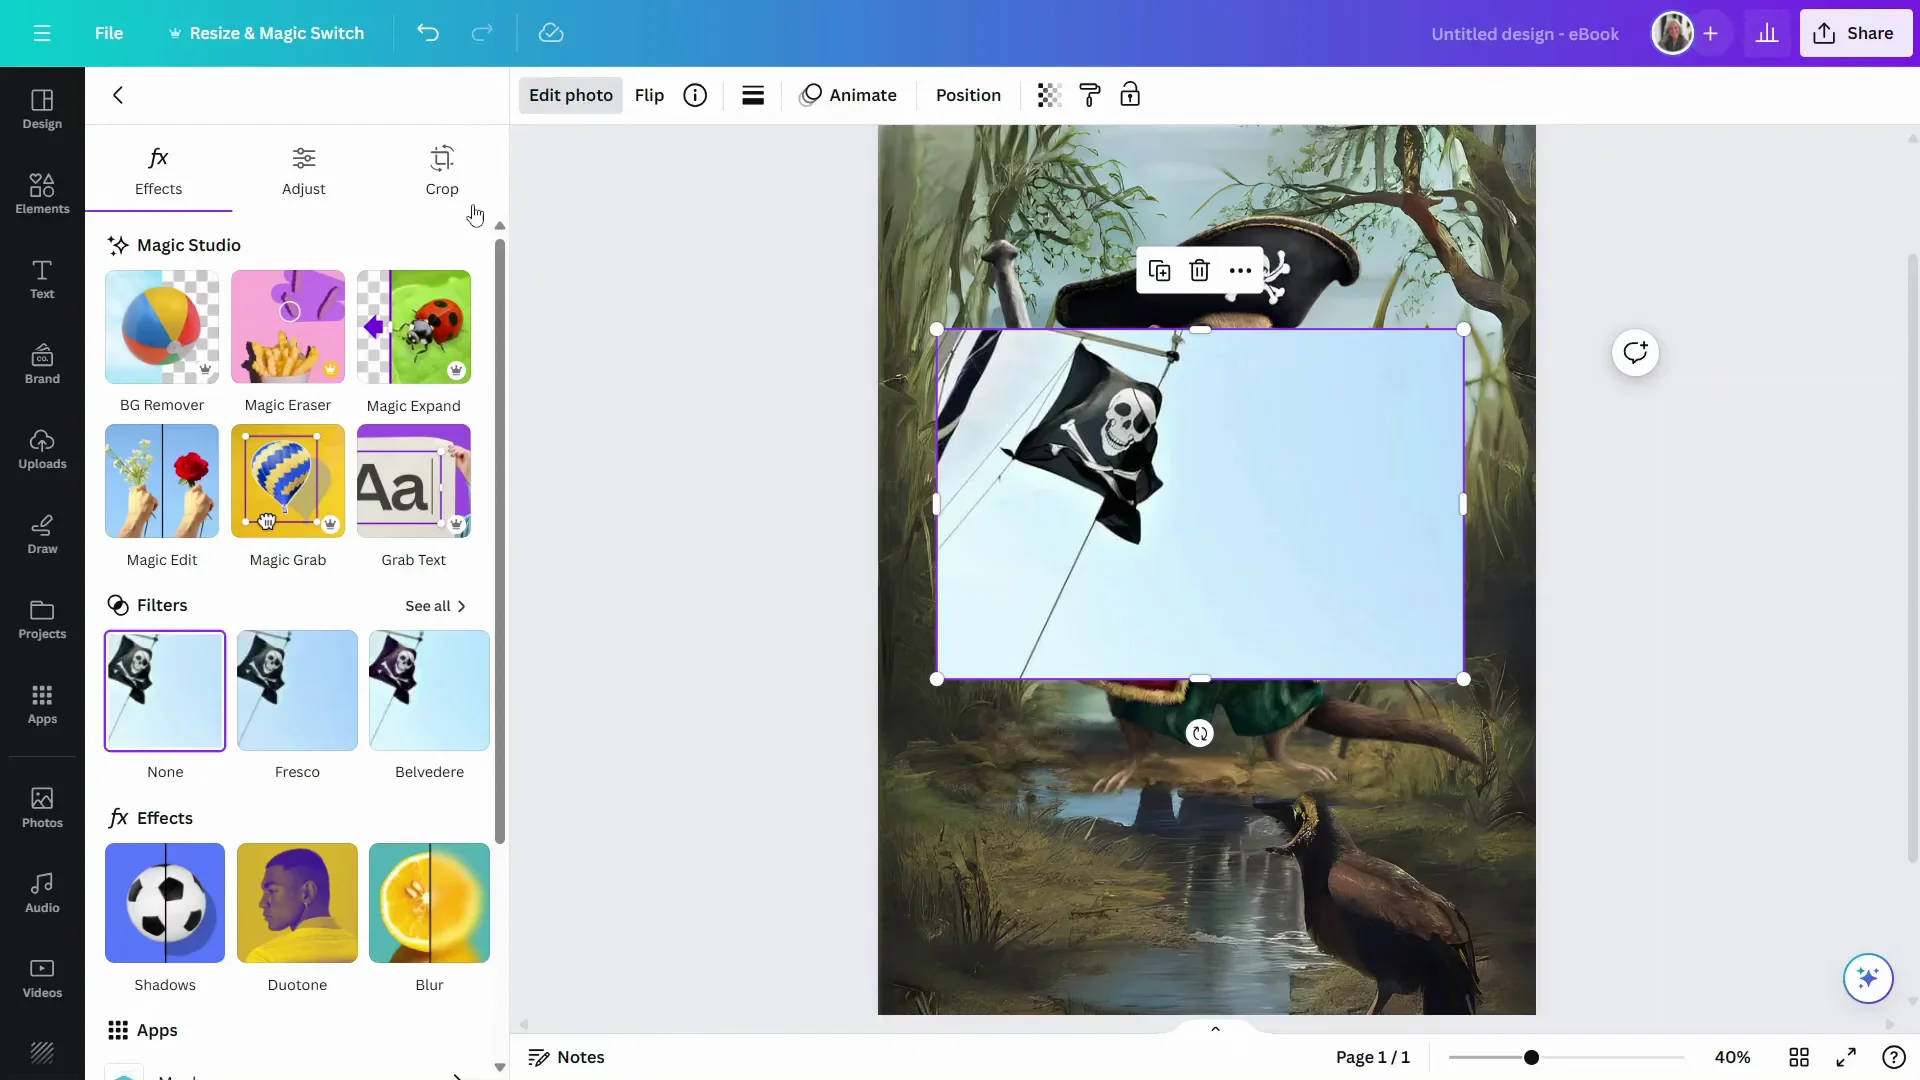Open the Draw tool from the sidebar
The height and width of the screenshot is (1080, 1920).
[x=41, y=535]
